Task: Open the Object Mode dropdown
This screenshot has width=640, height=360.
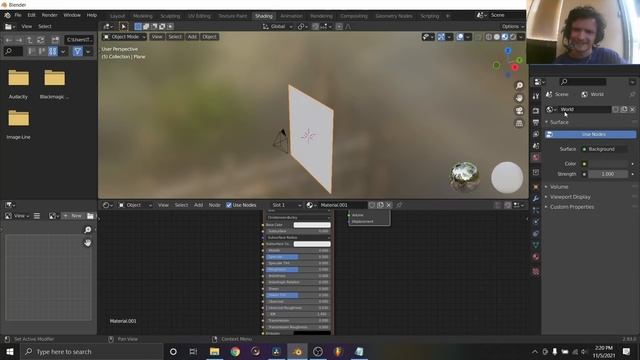Action: tap(124, 37)
